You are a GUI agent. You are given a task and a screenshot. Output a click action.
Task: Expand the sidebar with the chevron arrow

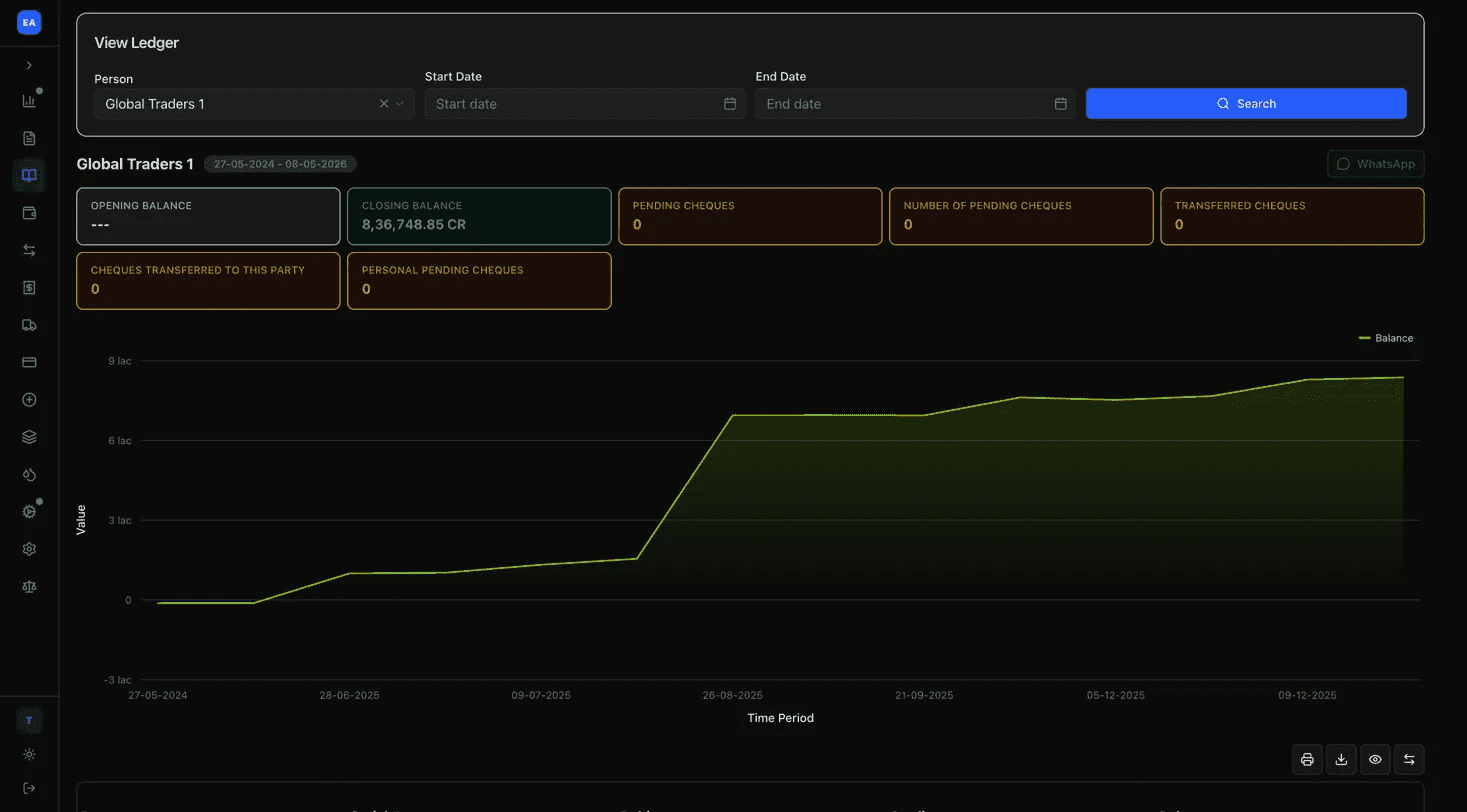[29, 65]
